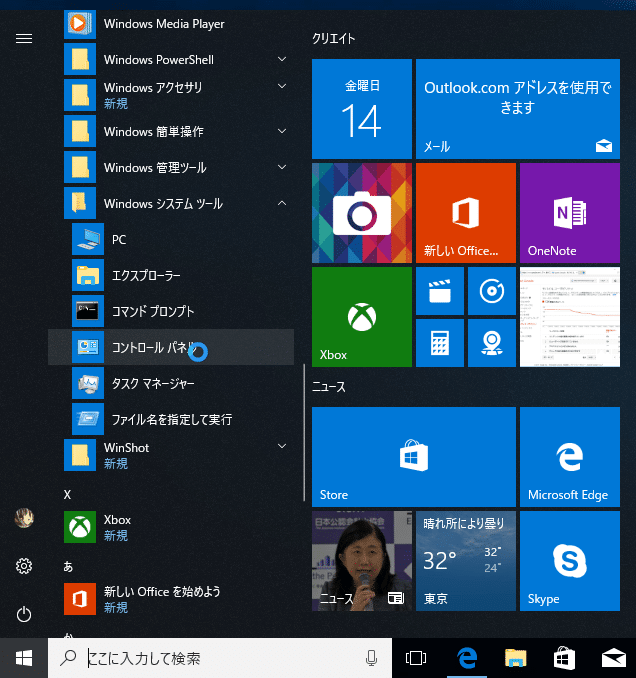This screenshot has height=678, width=636.
Task: Expand the Windows アクセサリ folder
Action: point(171,95)
